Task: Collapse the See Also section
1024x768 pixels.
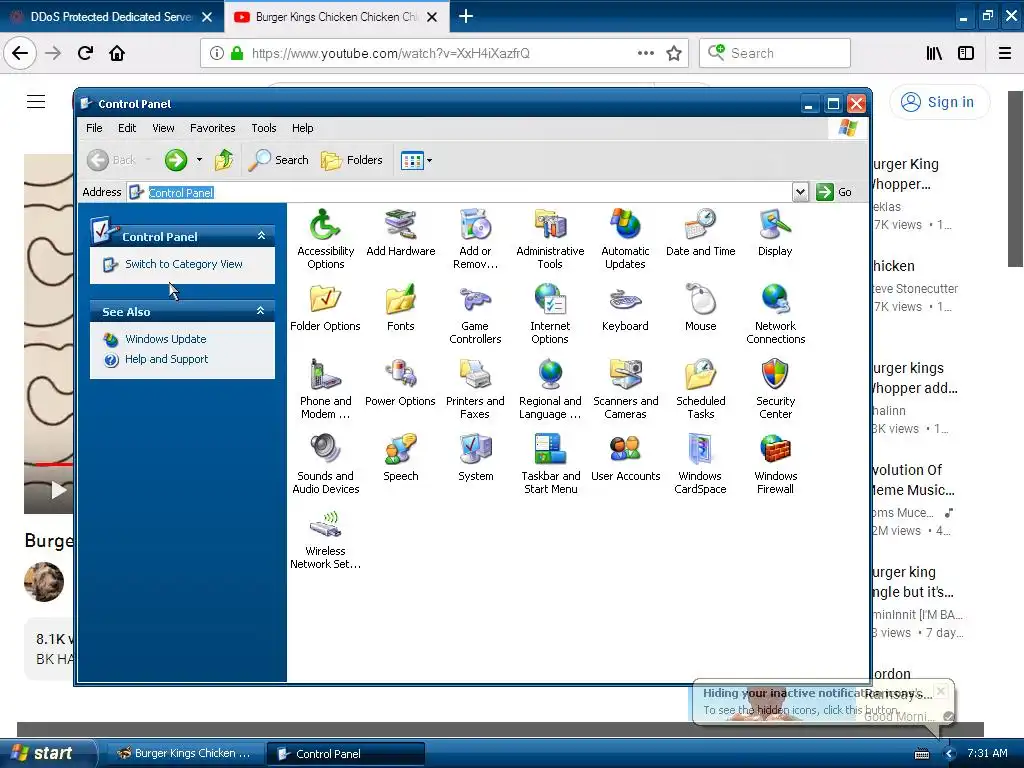Action: 261,311
